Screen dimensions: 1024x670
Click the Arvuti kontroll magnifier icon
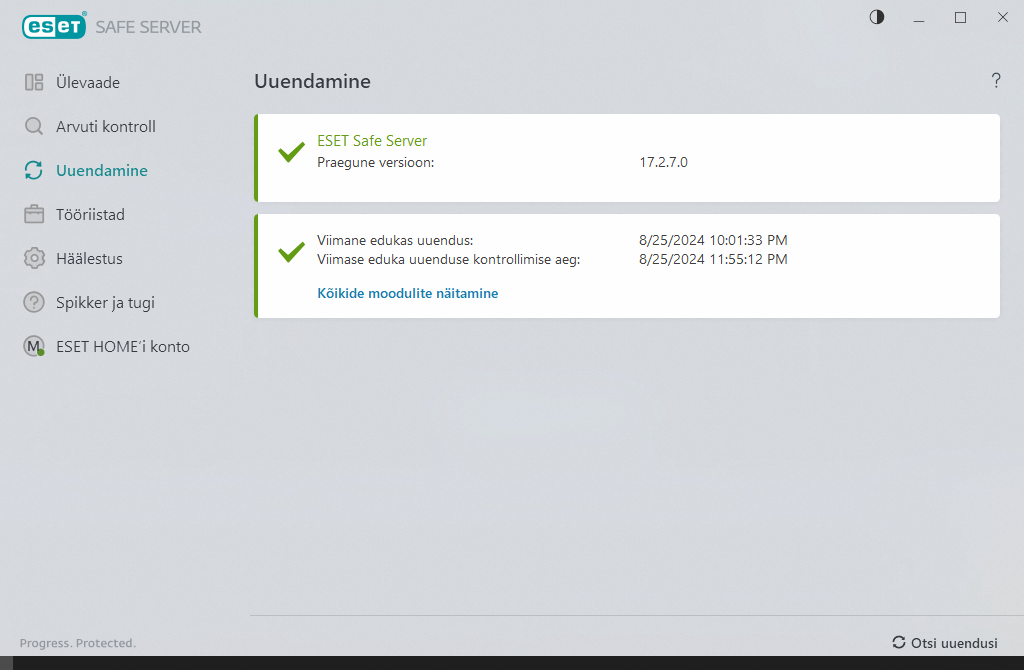[x=34, y=126]
